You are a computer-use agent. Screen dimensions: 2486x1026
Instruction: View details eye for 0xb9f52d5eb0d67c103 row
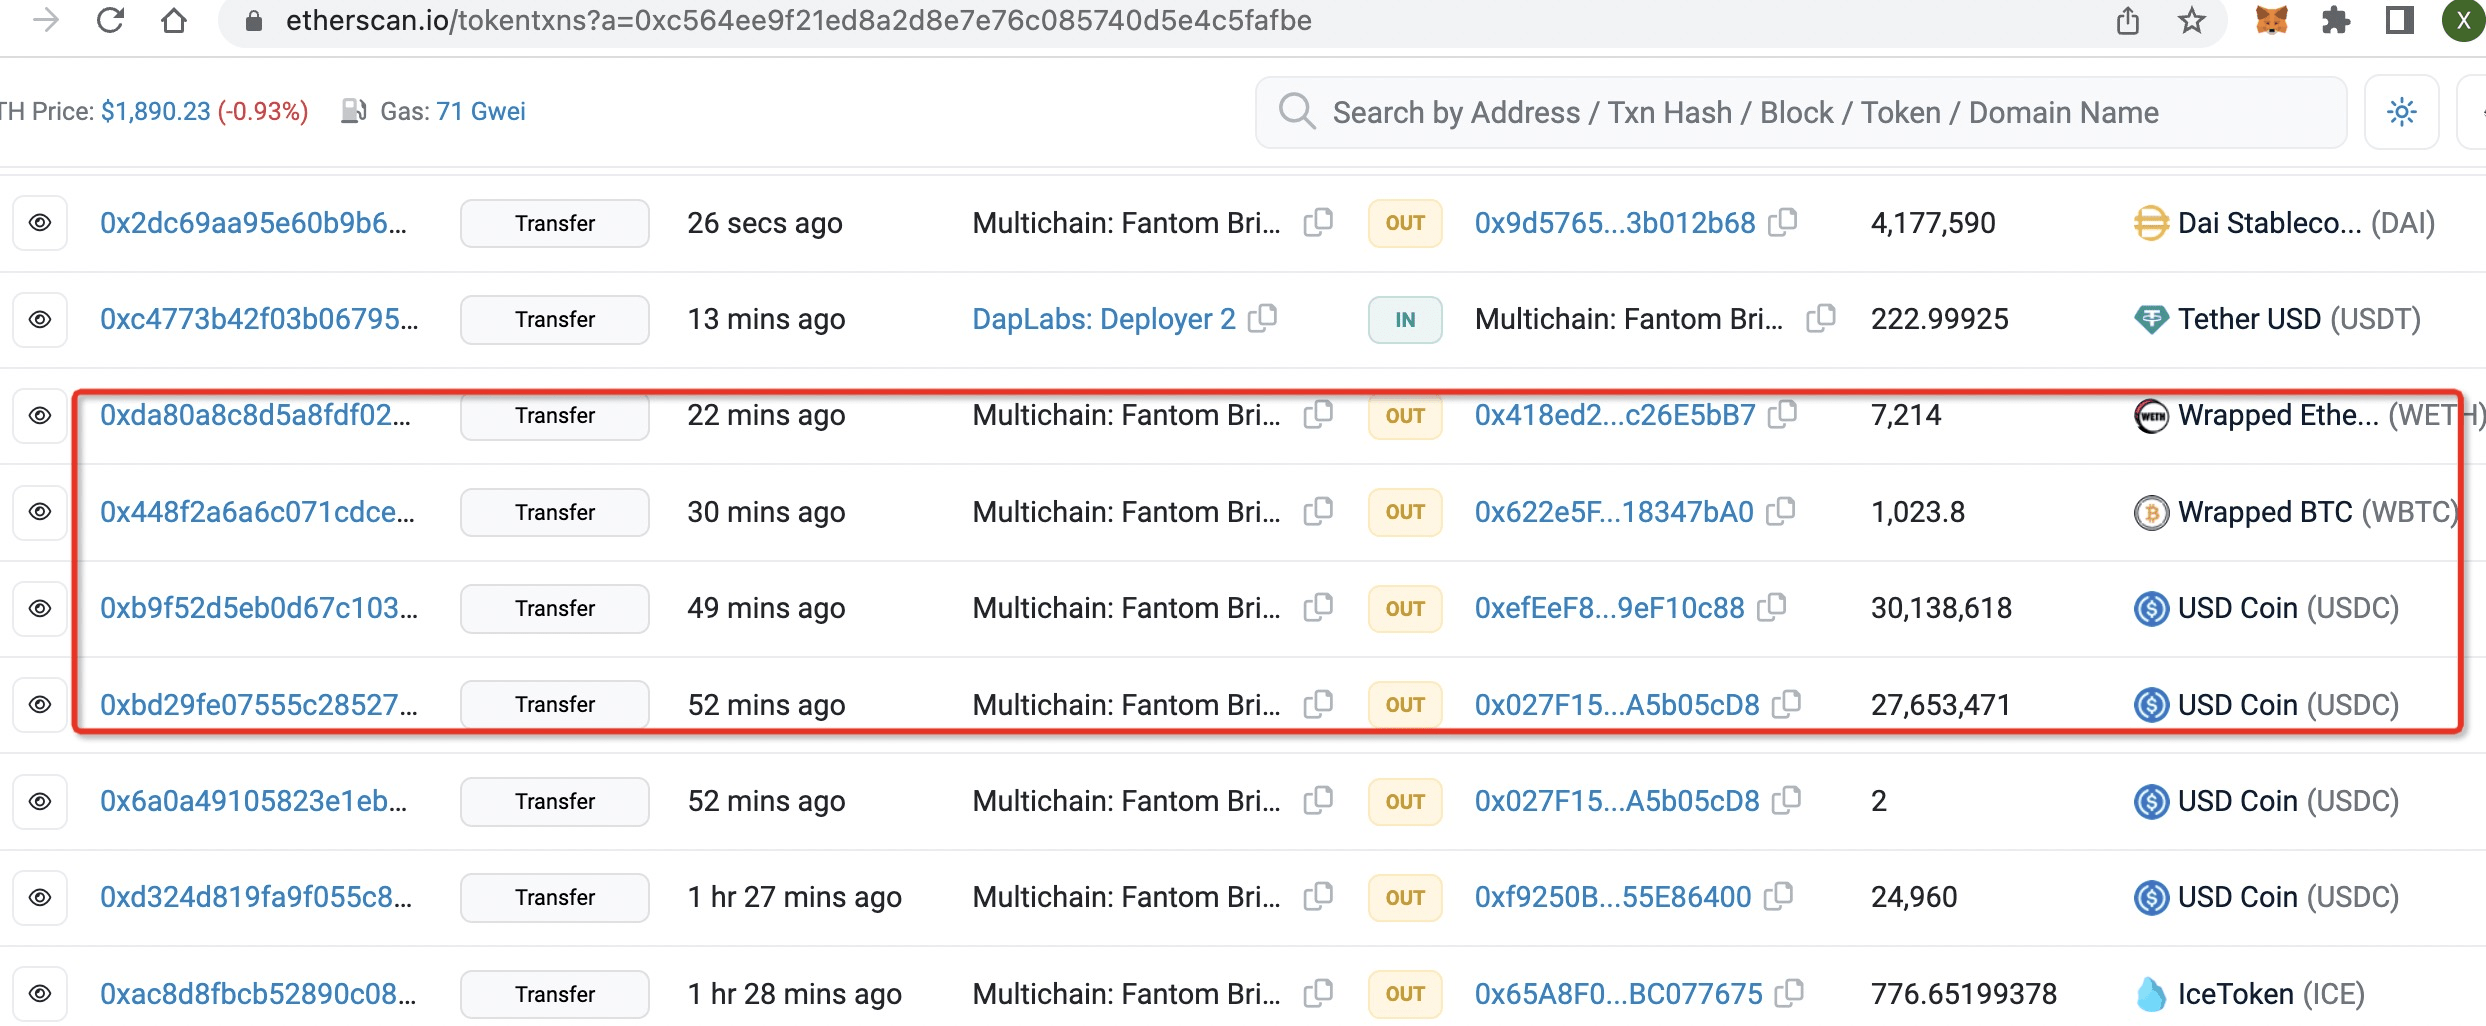point(40,608)
